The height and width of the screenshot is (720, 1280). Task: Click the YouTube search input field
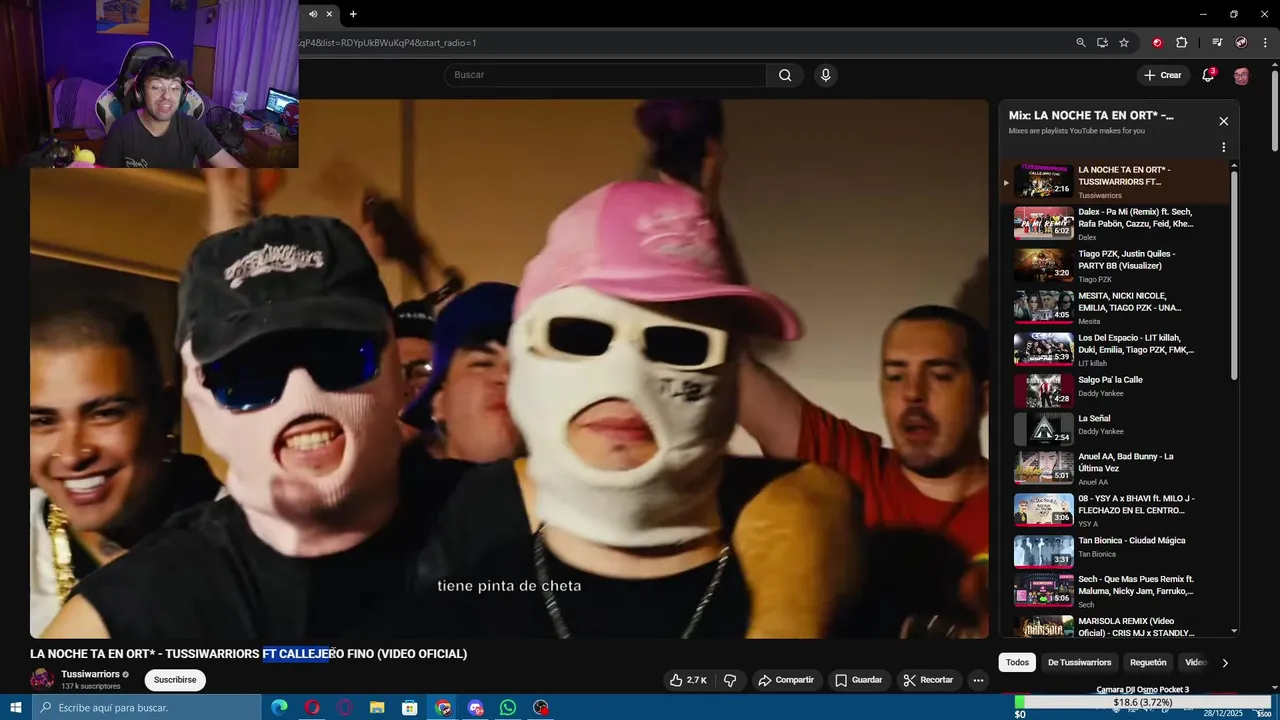(606, 75)
